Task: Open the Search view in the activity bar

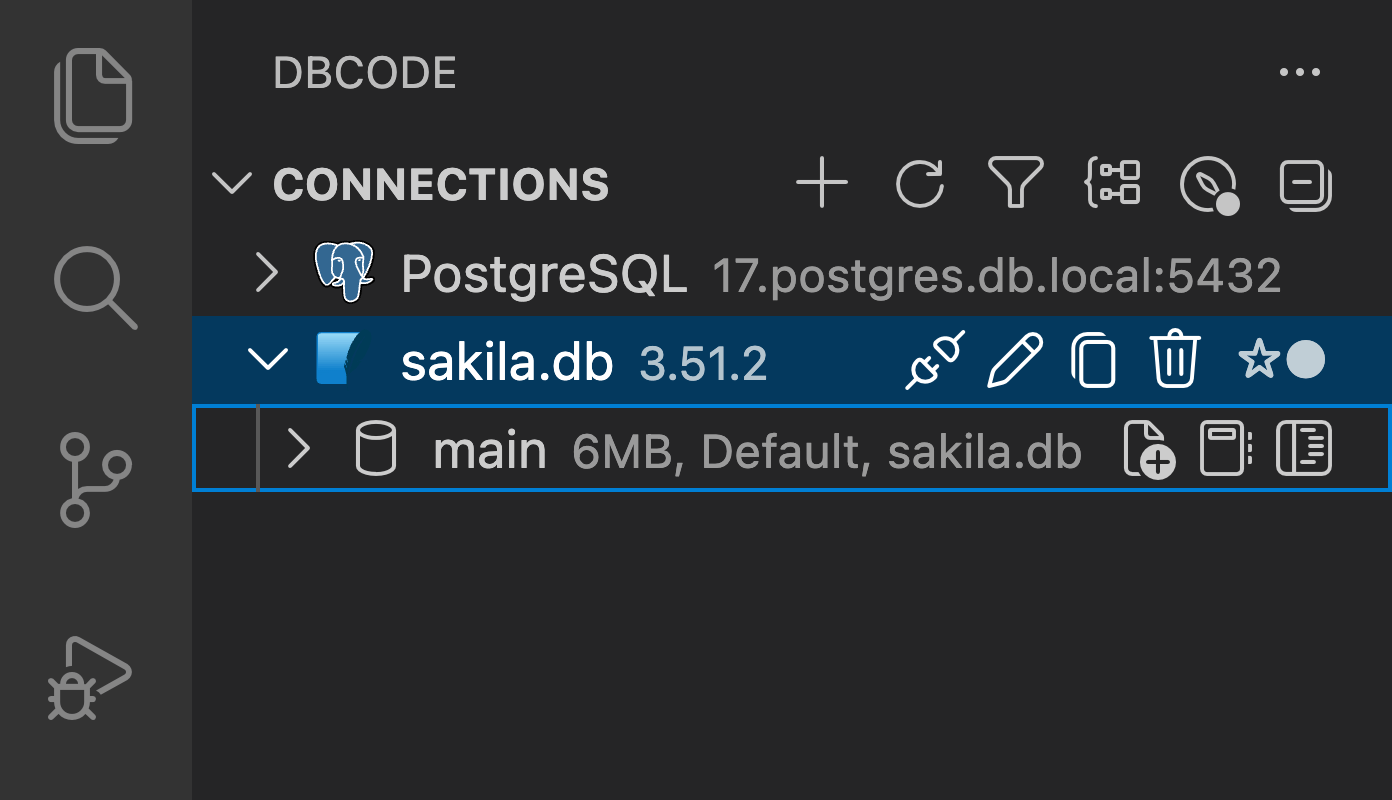Action: [x=94, y=289]
